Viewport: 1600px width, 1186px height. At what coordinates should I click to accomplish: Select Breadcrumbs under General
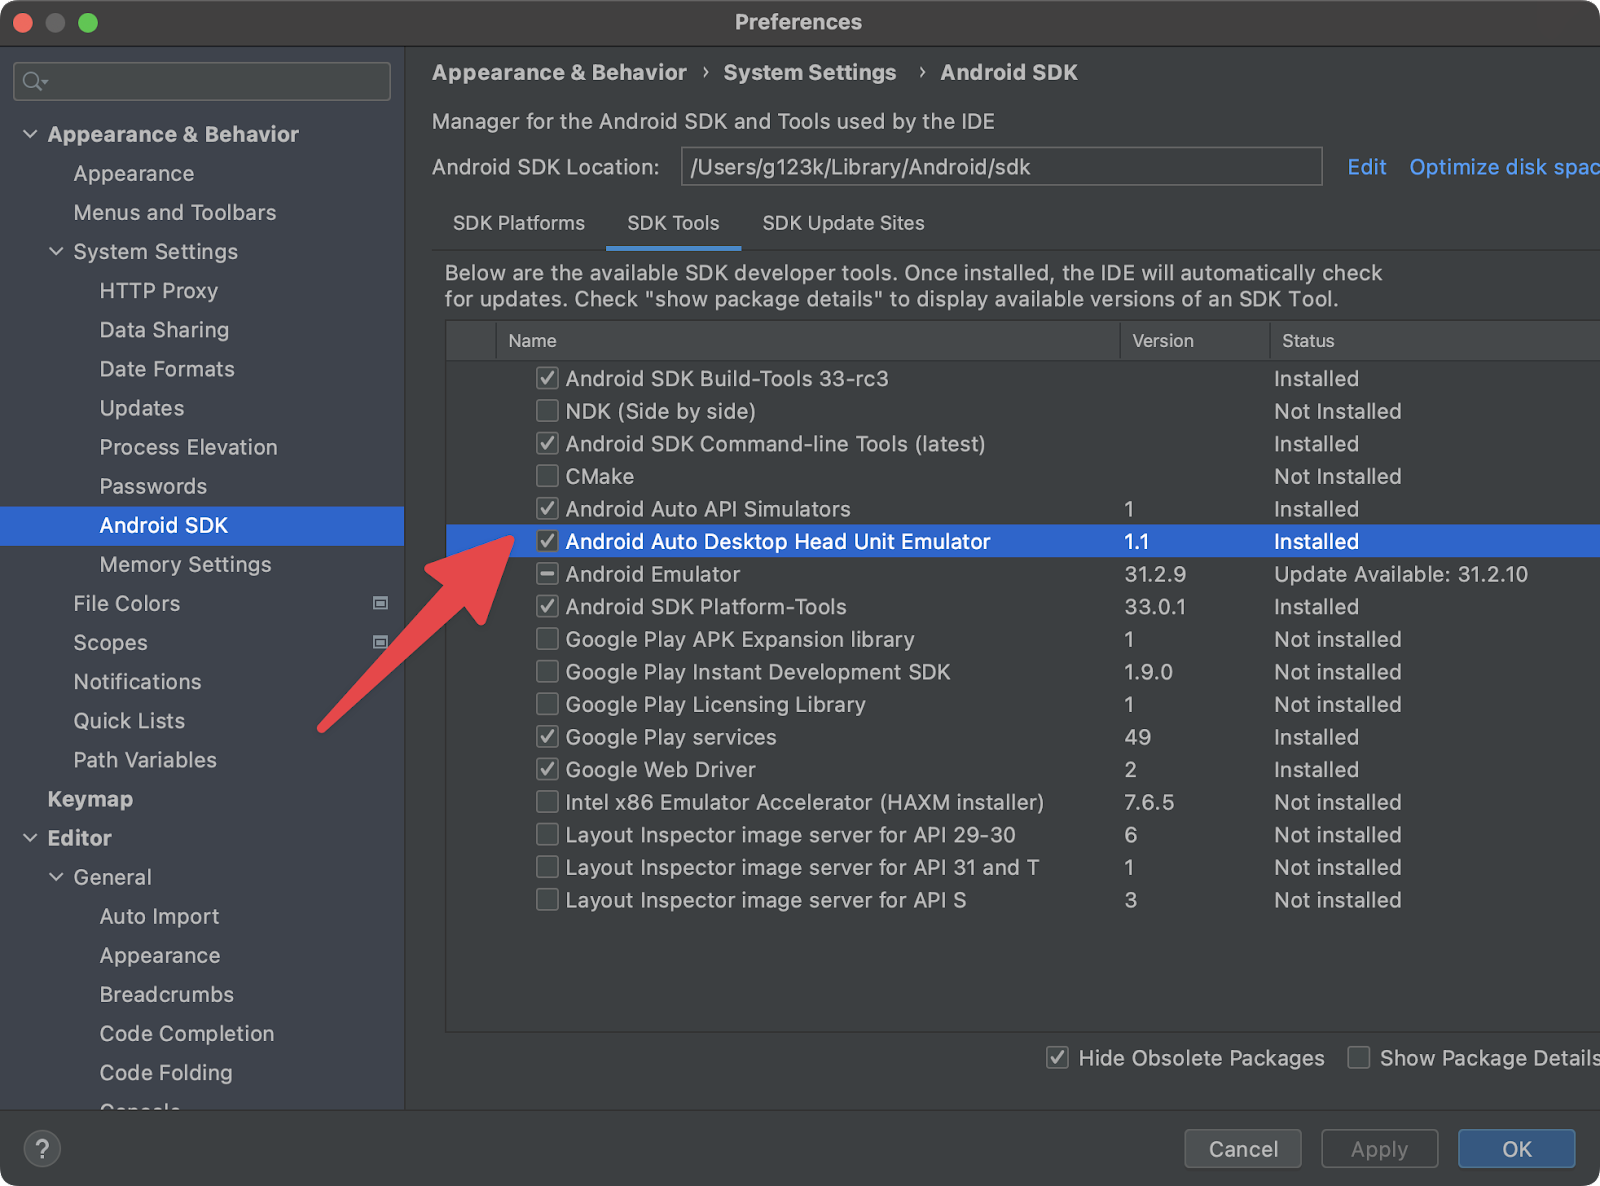[166, 994]
